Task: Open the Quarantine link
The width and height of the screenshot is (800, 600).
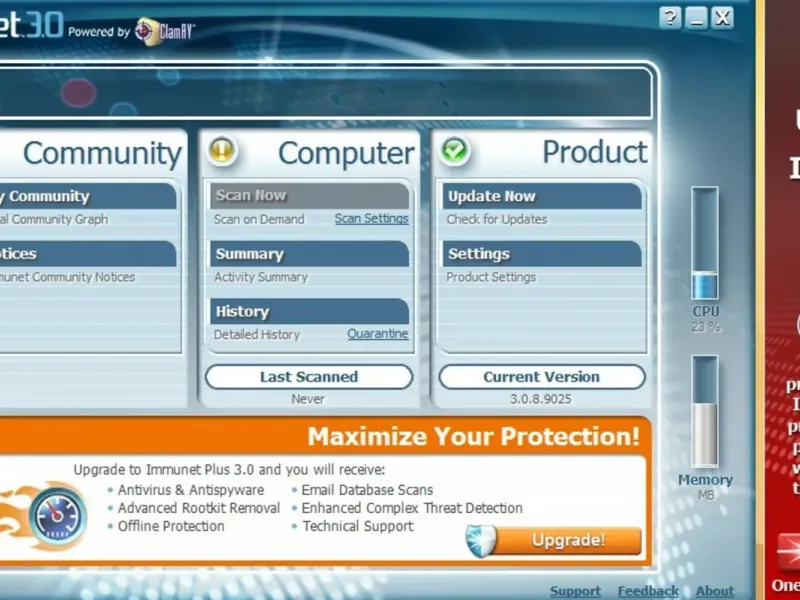Action: click(x=378, y=334)
